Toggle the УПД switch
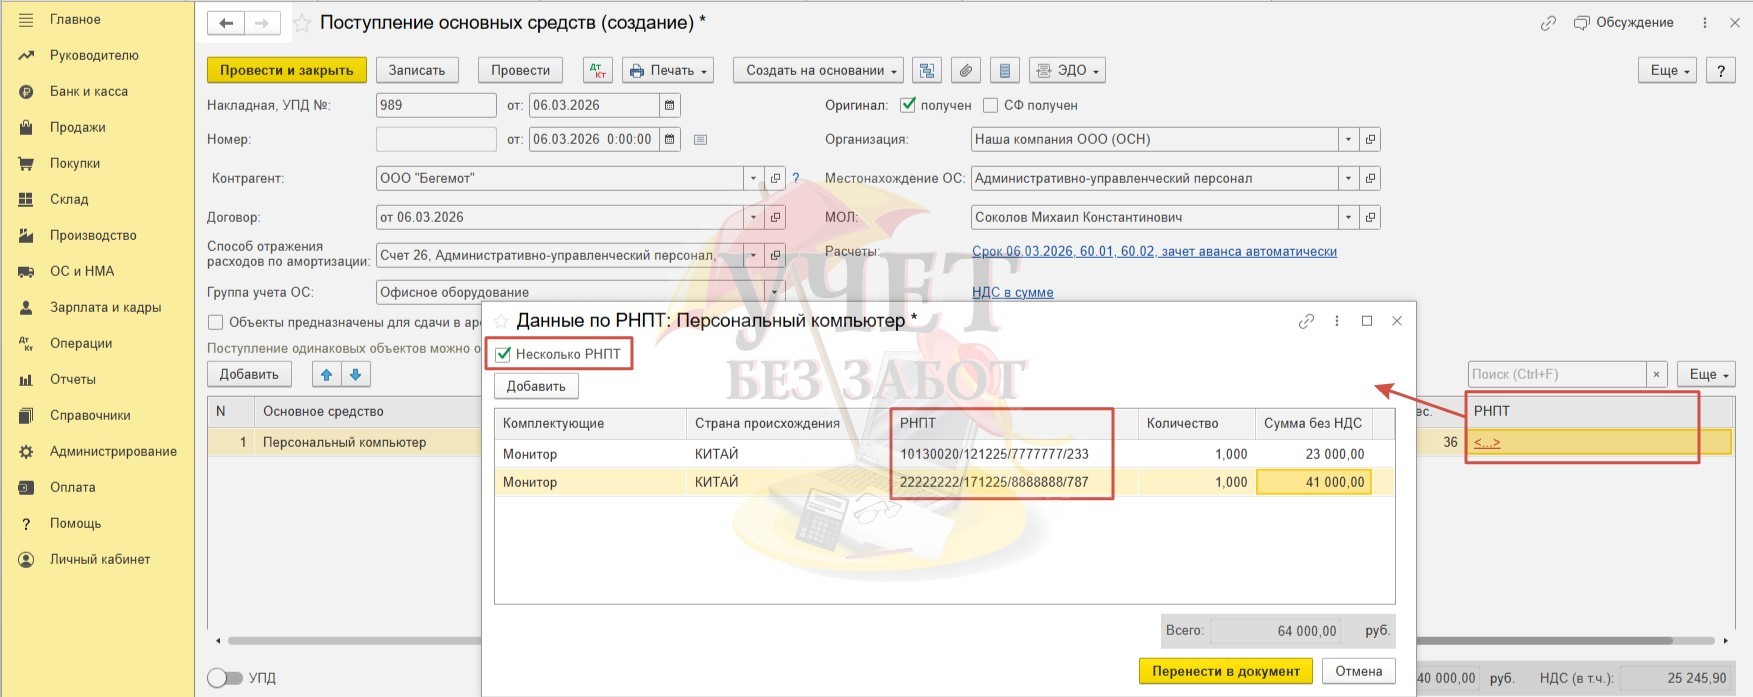This screenshot has width=1753, height=697. pyautogui.click(x=224, y=678)
